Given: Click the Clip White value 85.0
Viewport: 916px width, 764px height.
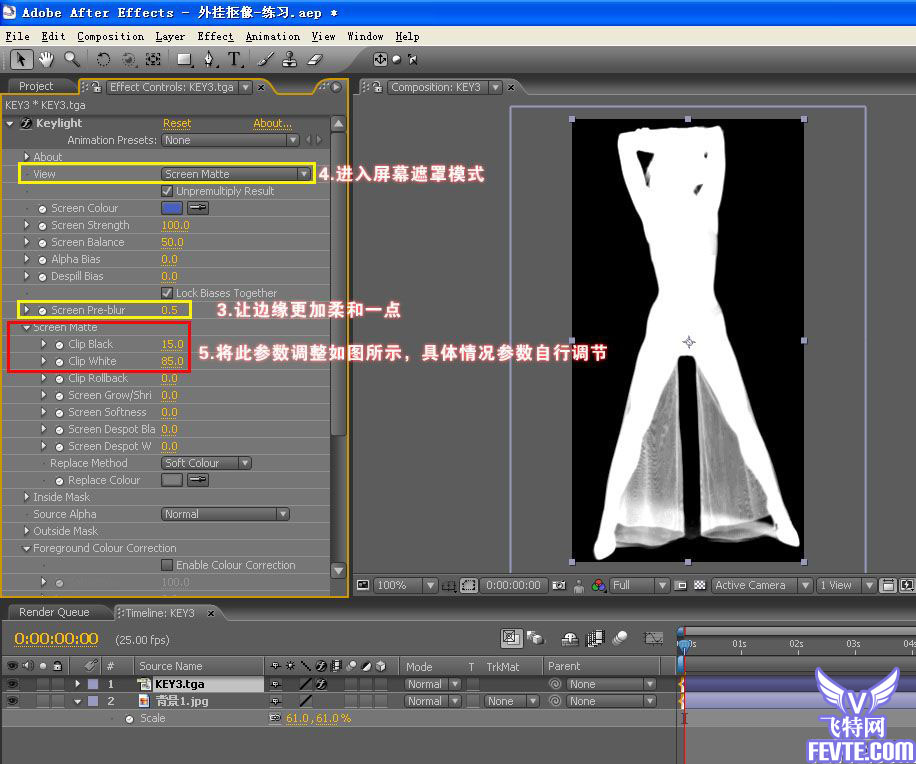Looking at the screenshot, I should (173, 361).
